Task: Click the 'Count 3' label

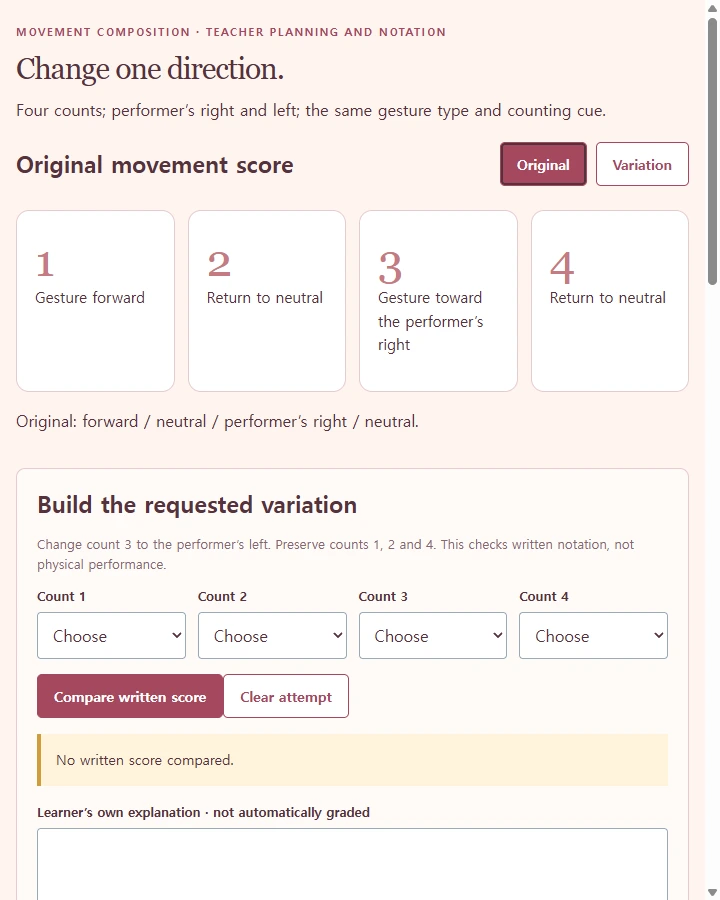Action: click(x=383, y=596)
